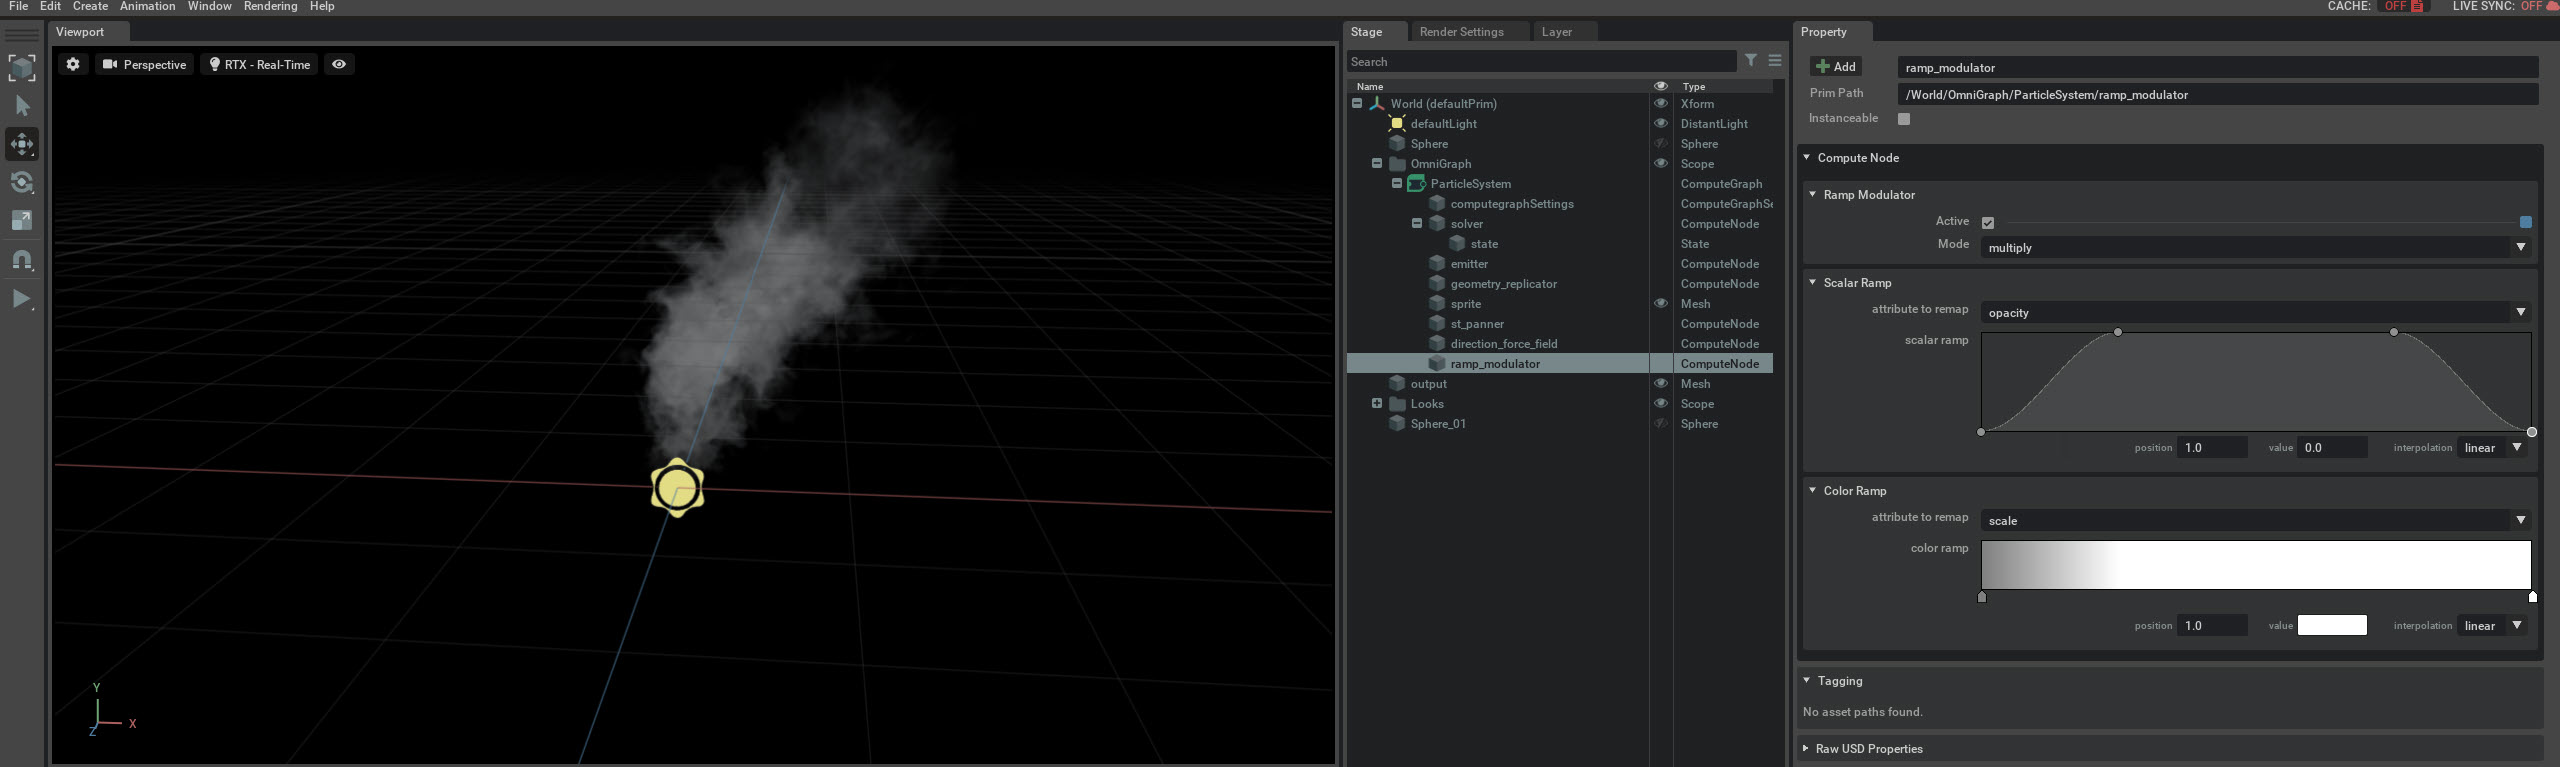Screen dimensions: 2560x767
Task: Open Scalar Ramp attribute to remap dropdown
Action: [2256, 312]
